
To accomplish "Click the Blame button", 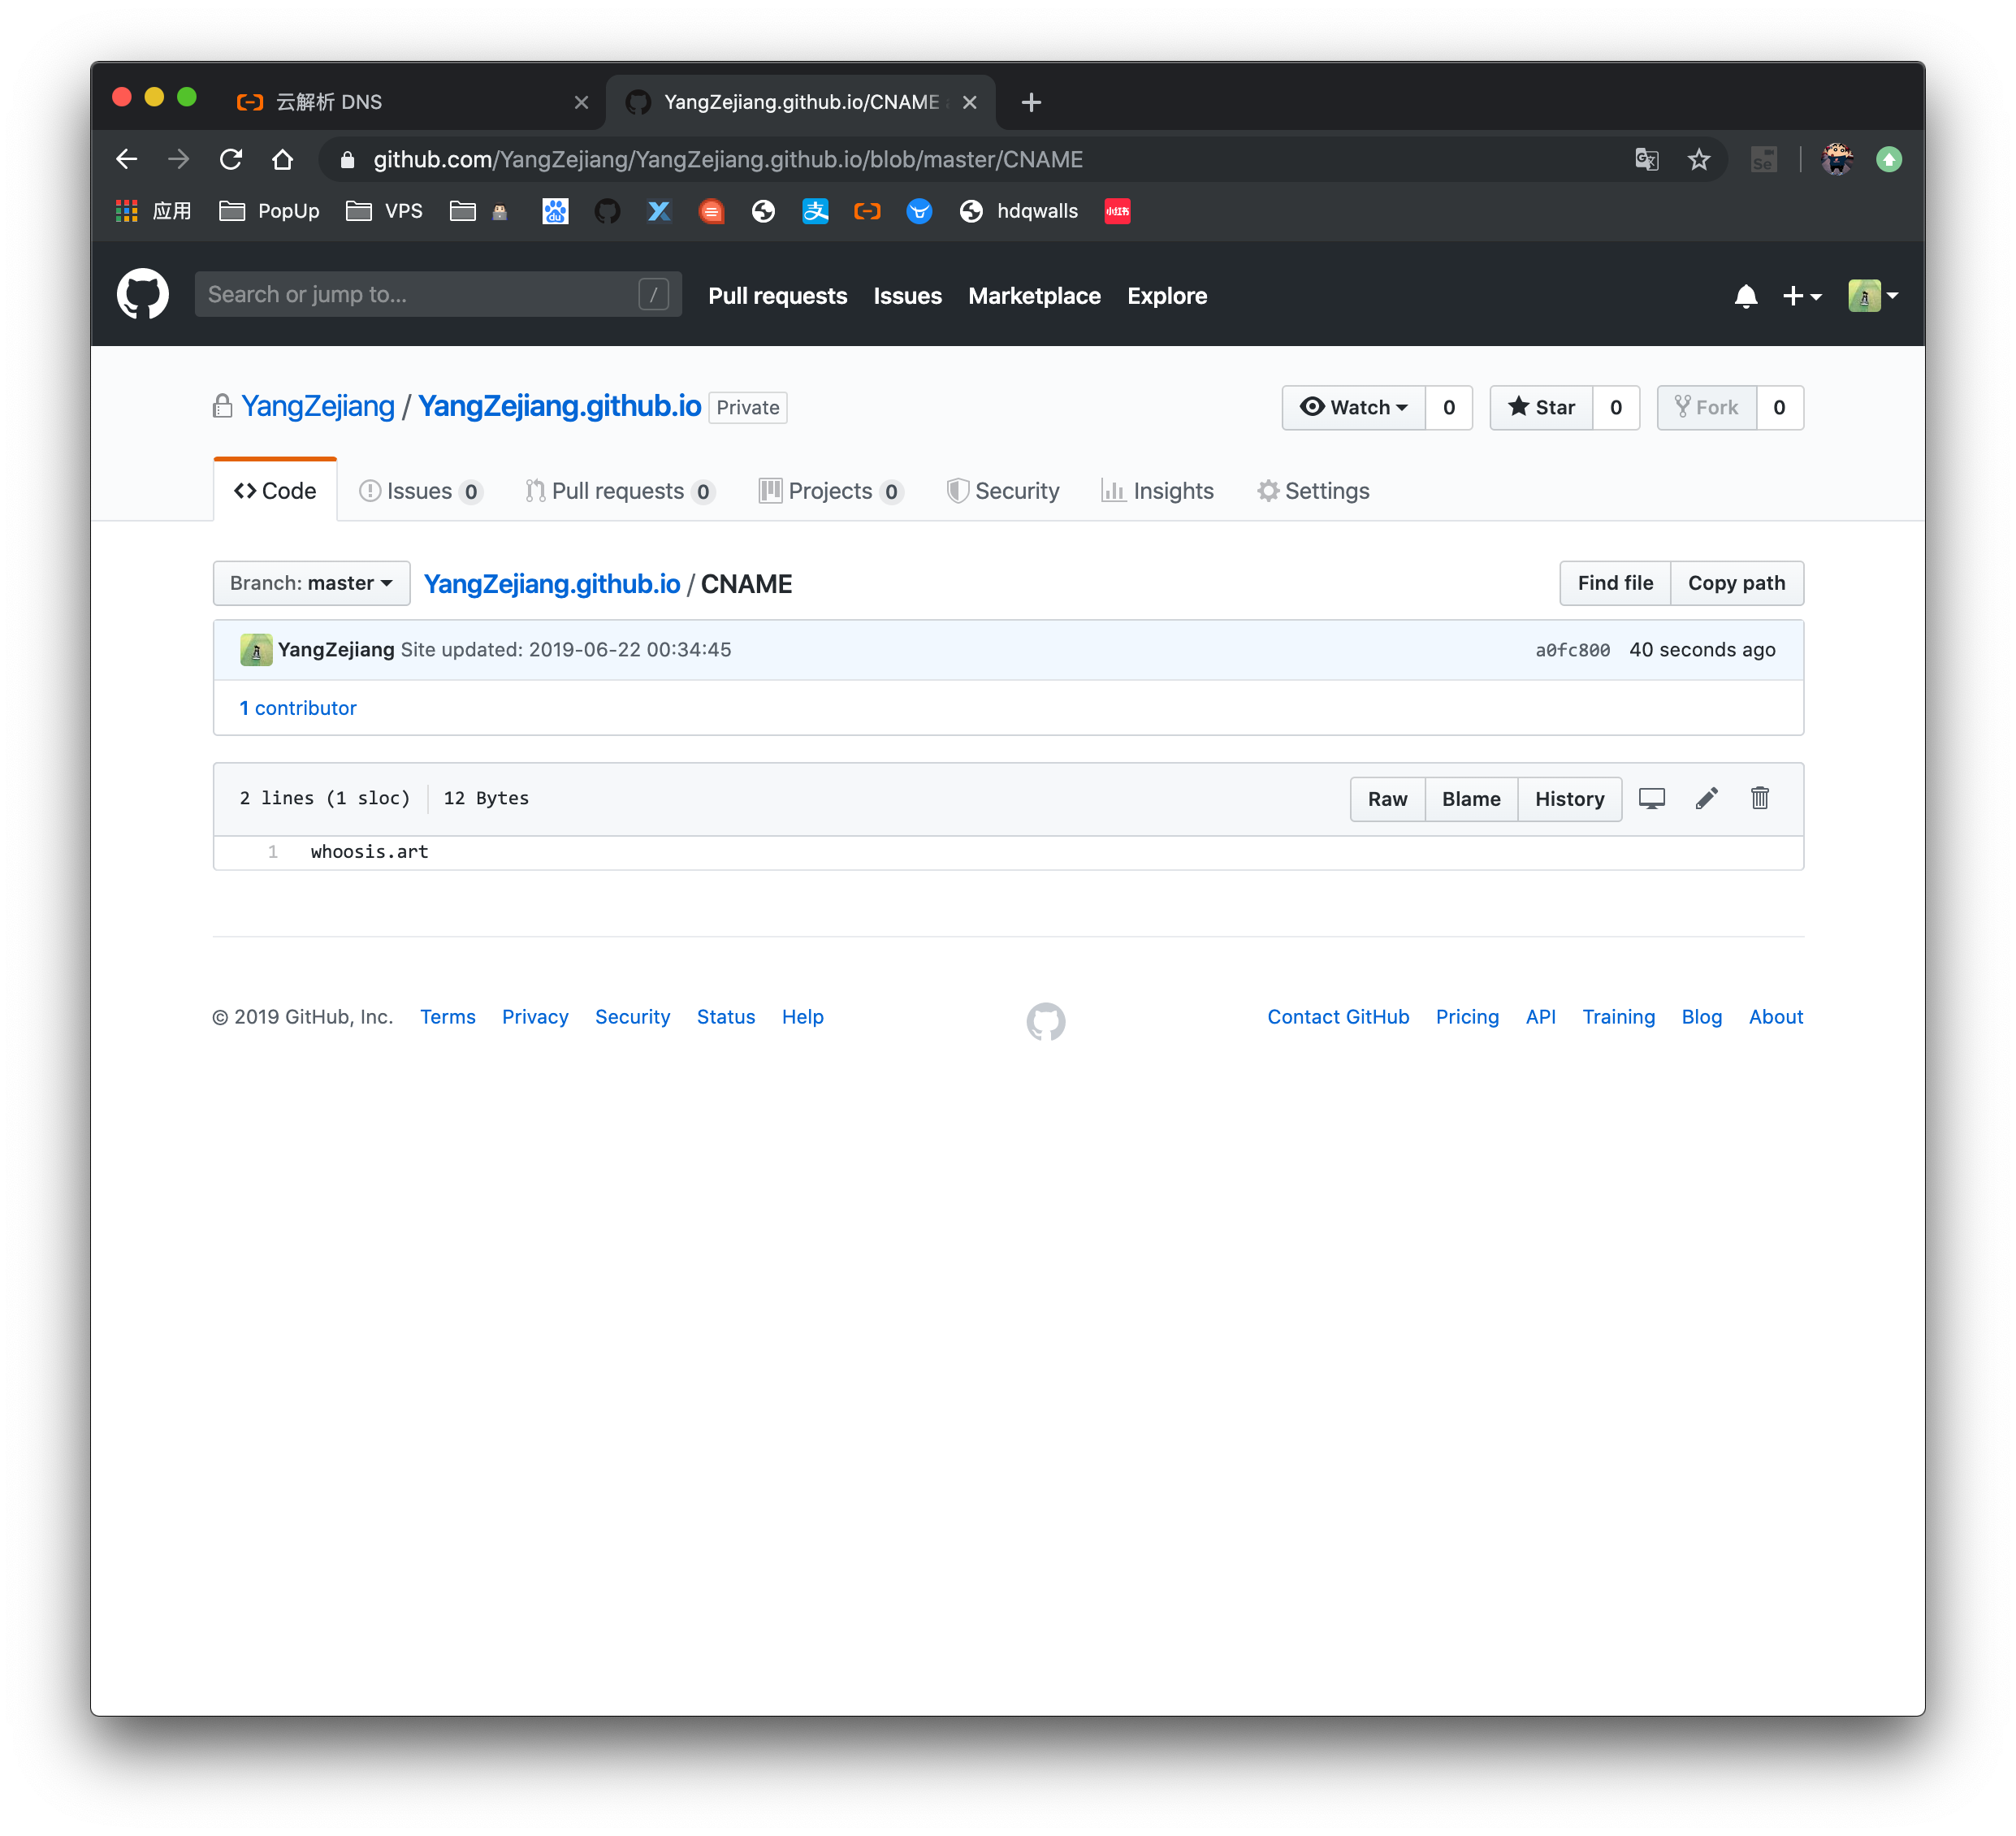I will coord(1471,799).
